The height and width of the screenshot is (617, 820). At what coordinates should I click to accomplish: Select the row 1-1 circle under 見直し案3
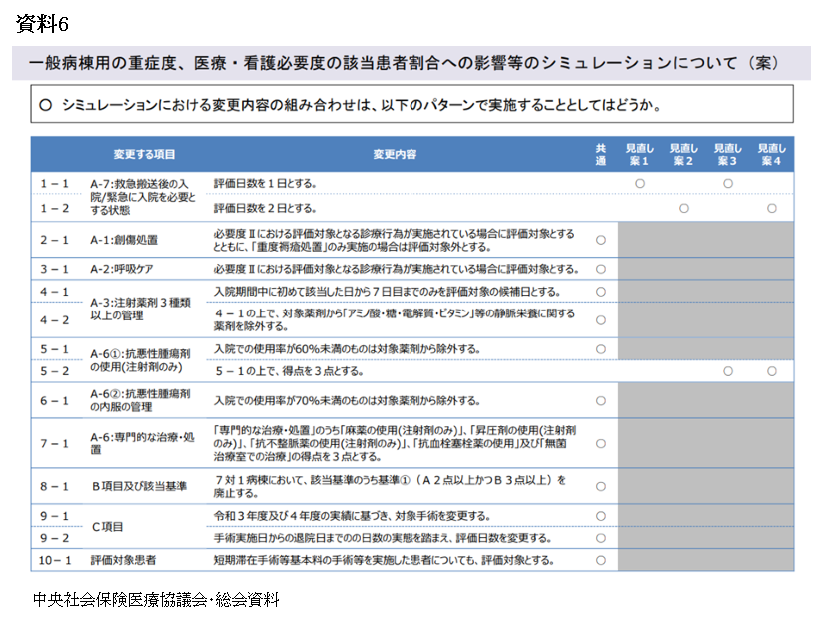728,184
